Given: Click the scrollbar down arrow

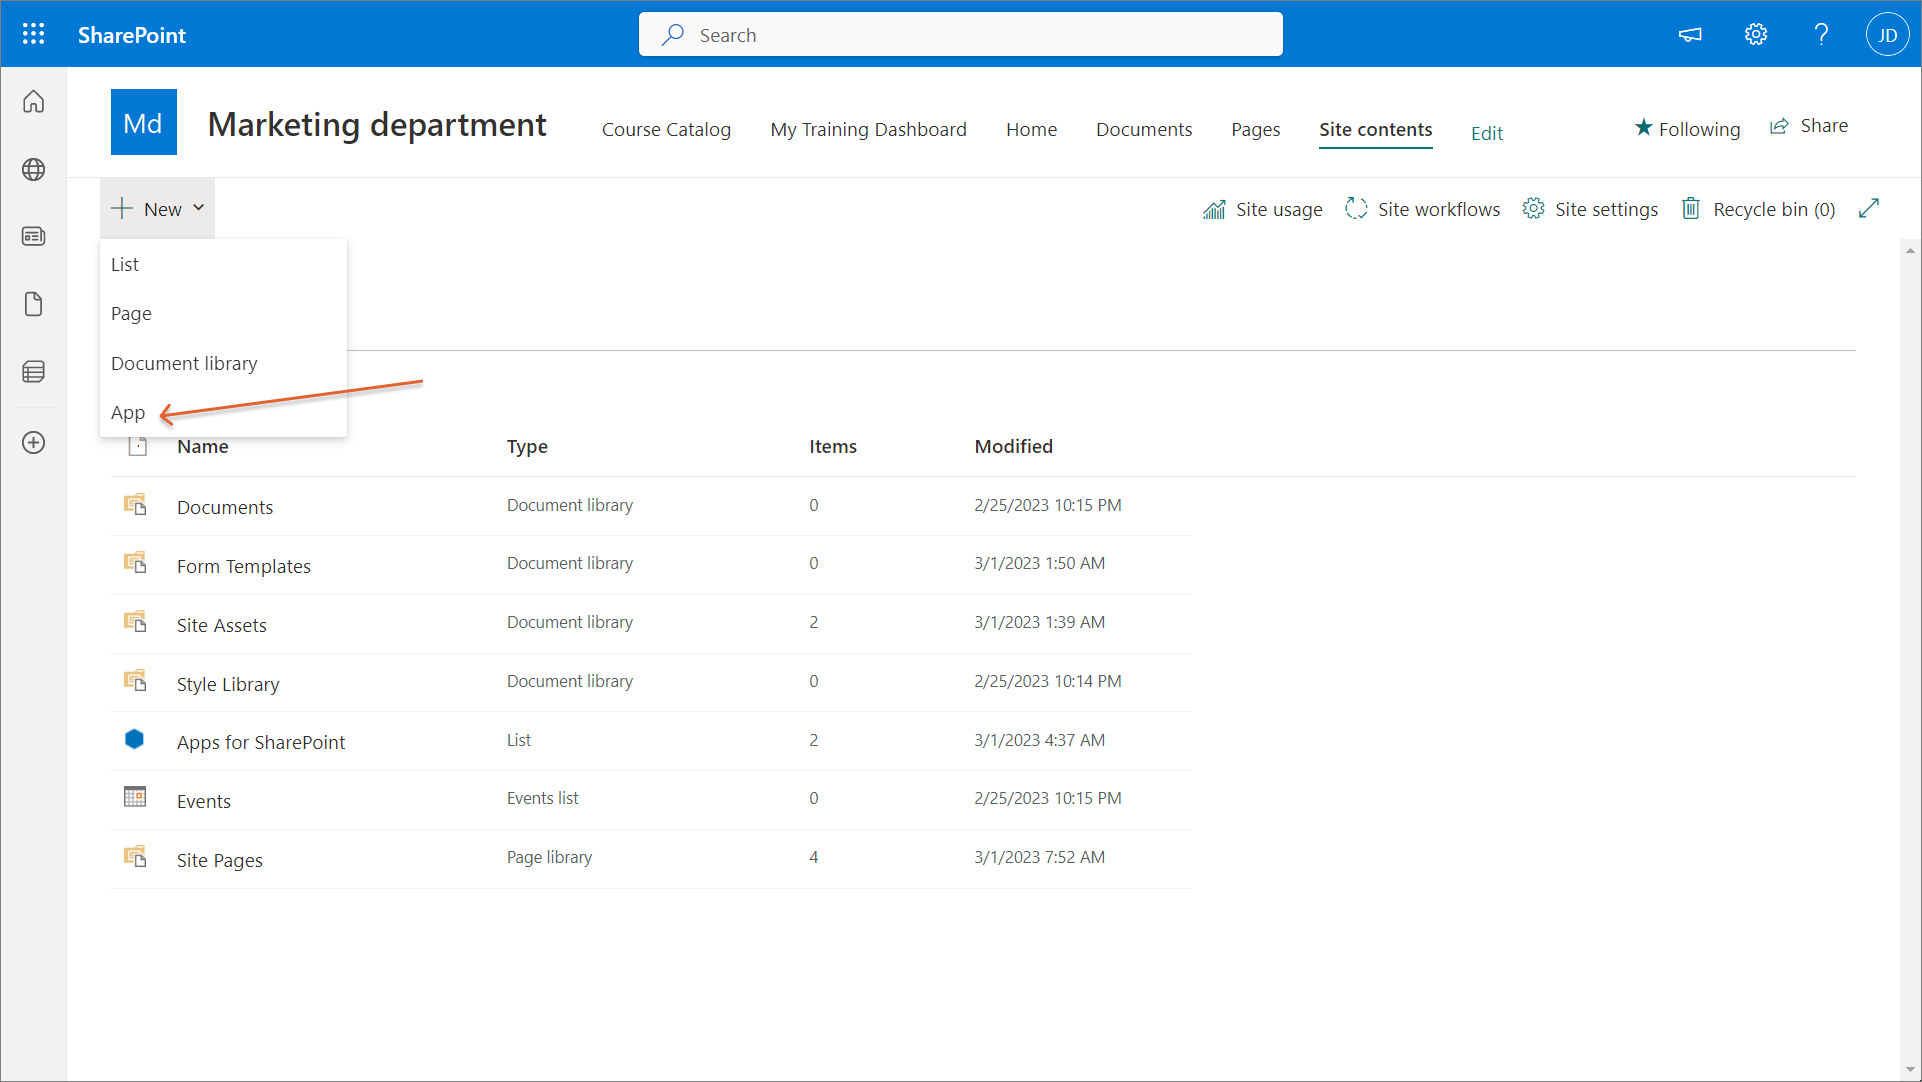Looking at the screenshot, I should coord(1910,1069).
